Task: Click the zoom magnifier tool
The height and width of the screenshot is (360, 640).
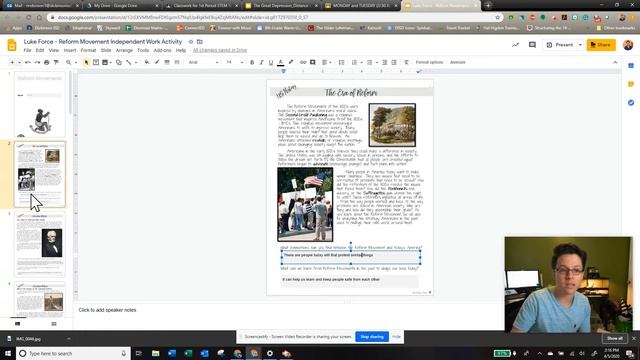Action: click(69, 62)
